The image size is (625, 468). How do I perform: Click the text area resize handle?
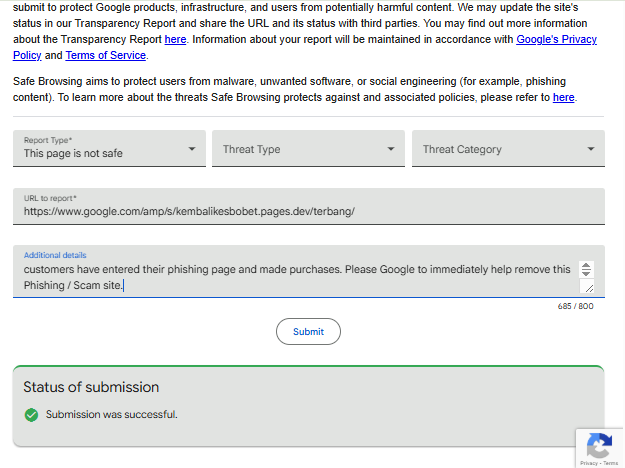(x=587, y=287)
